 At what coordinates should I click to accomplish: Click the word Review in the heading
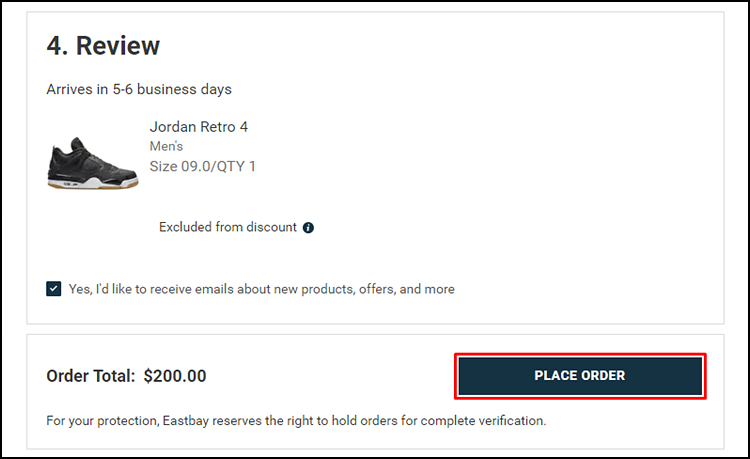(x=118, y=46)
